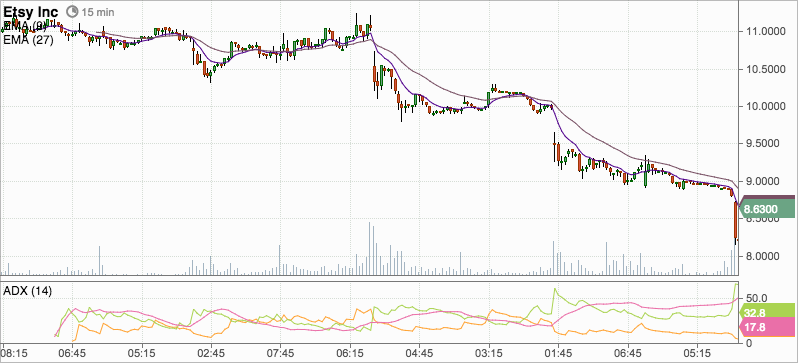Viewport: 798px width, 363px height.
Task: Click the 04:45 time axis label
Action: coord(419,353)
